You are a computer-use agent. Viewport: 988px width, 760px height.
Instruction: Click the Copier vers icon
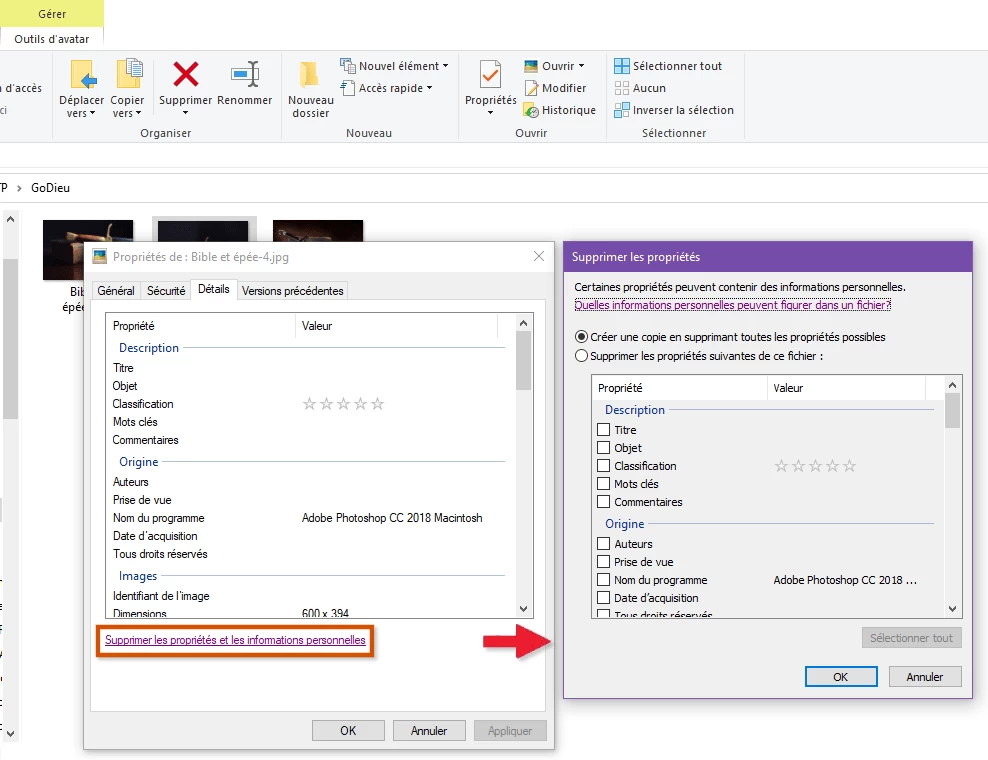point(128,76)
